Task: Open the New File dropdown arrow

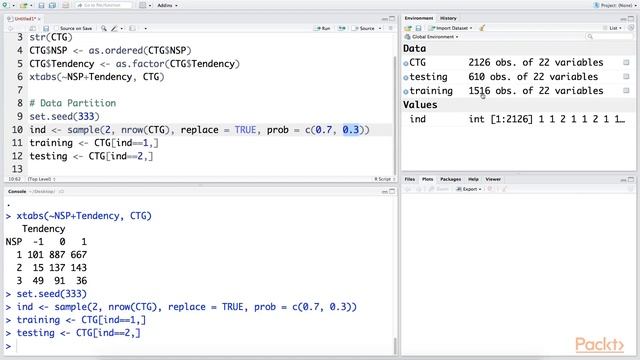Action: 13,6
